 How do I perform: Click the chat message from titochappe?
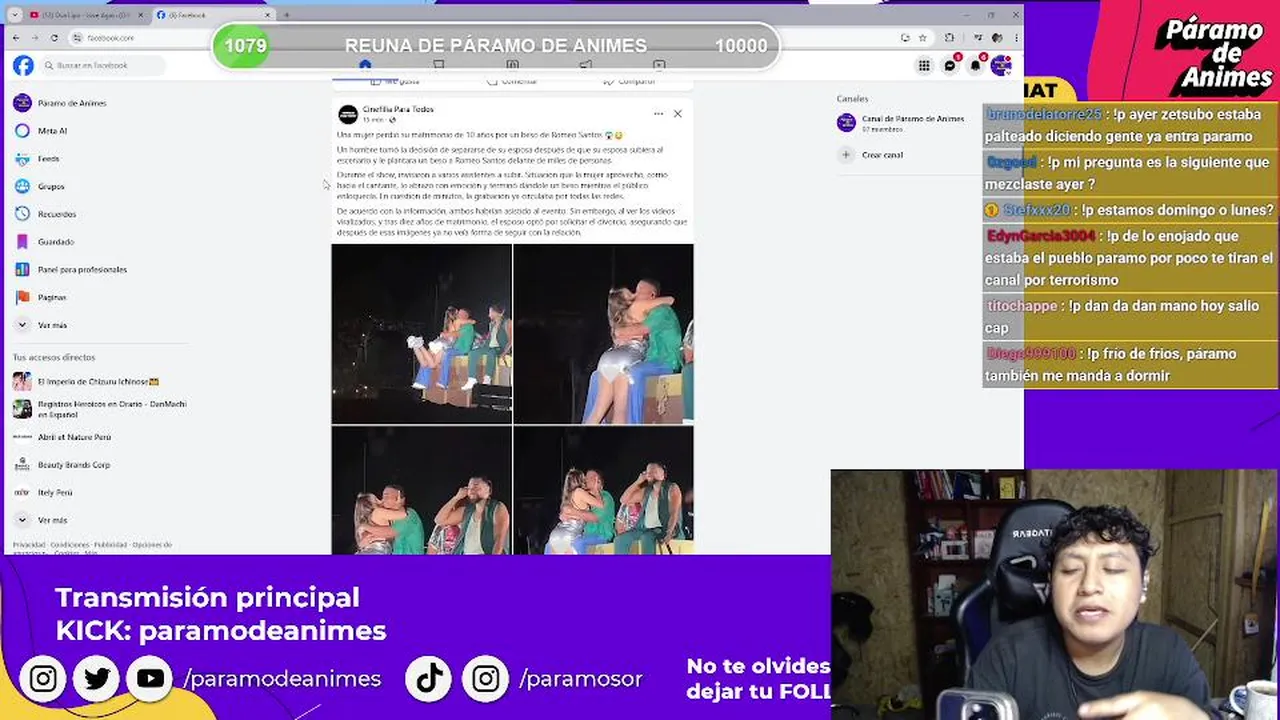[x=1129, y=317]
